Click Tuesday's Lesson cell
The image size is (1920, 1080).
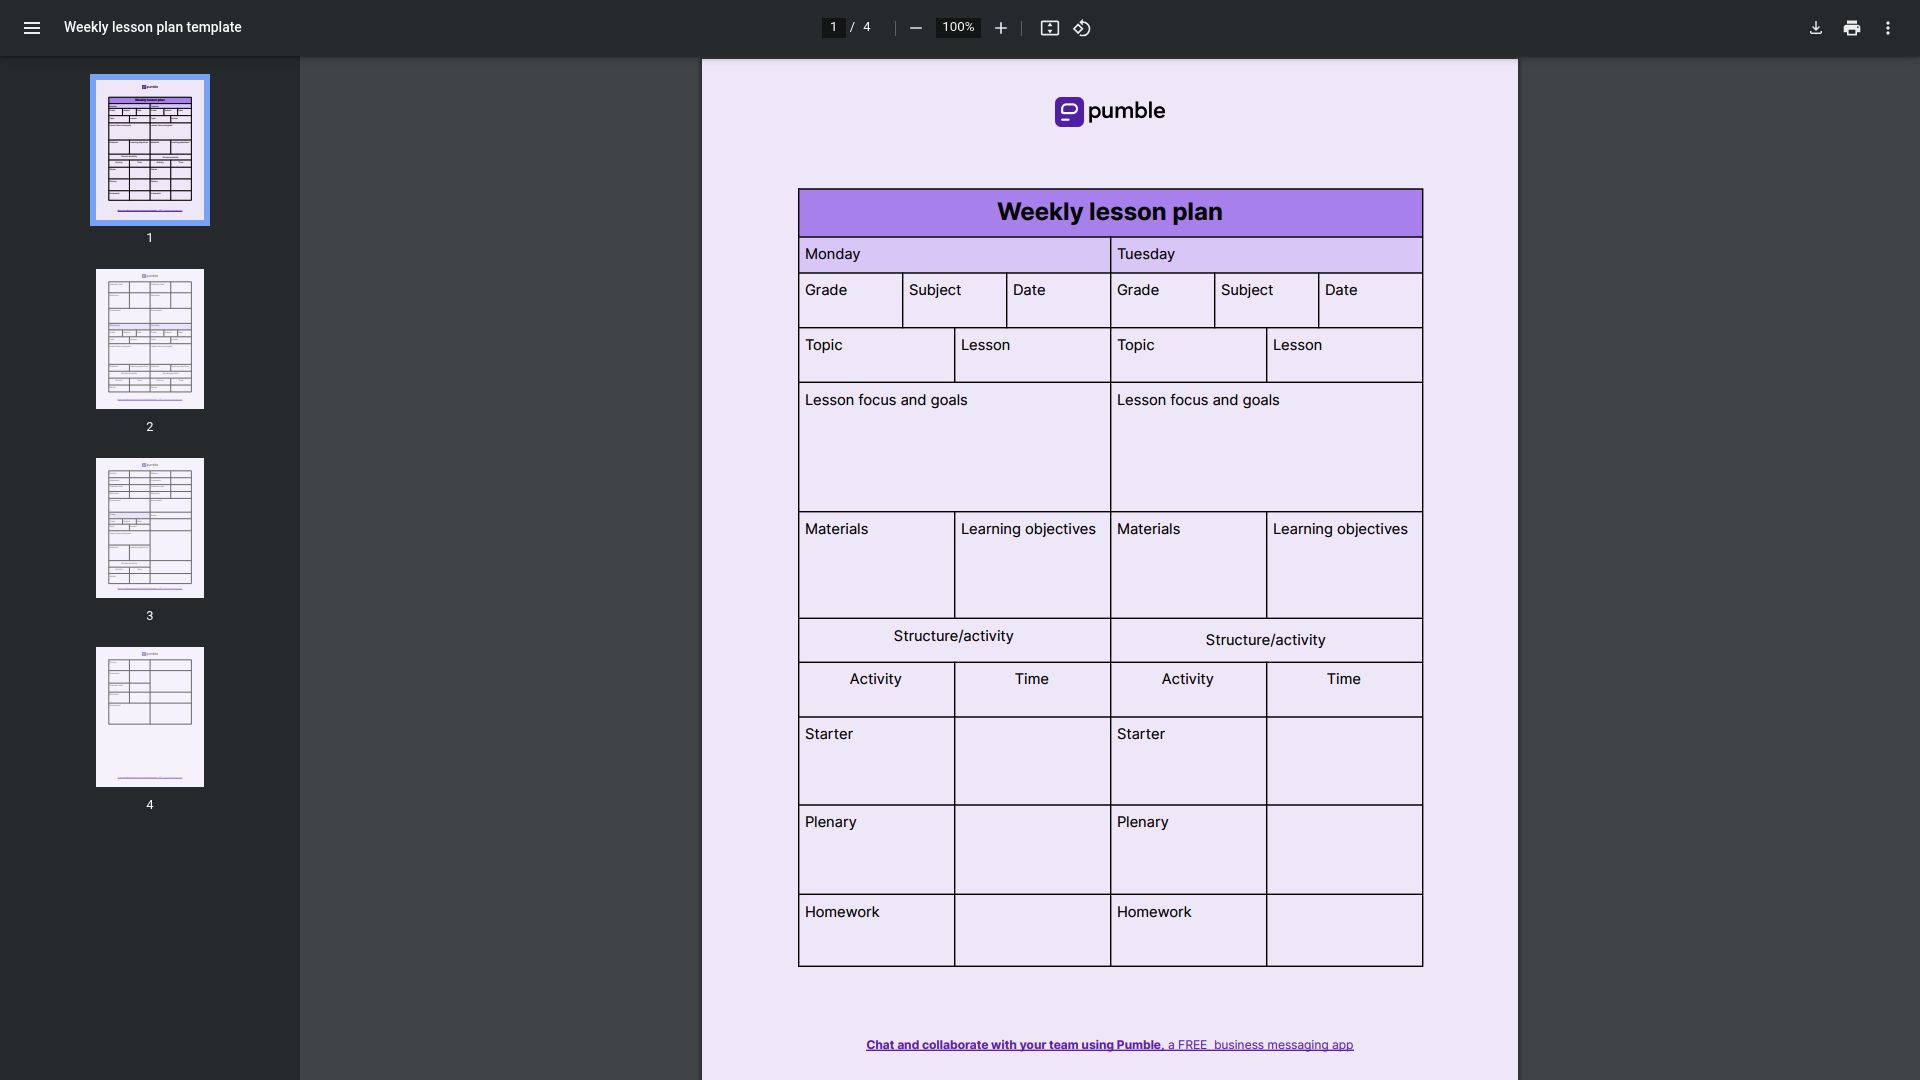(x=1344, y=355)
